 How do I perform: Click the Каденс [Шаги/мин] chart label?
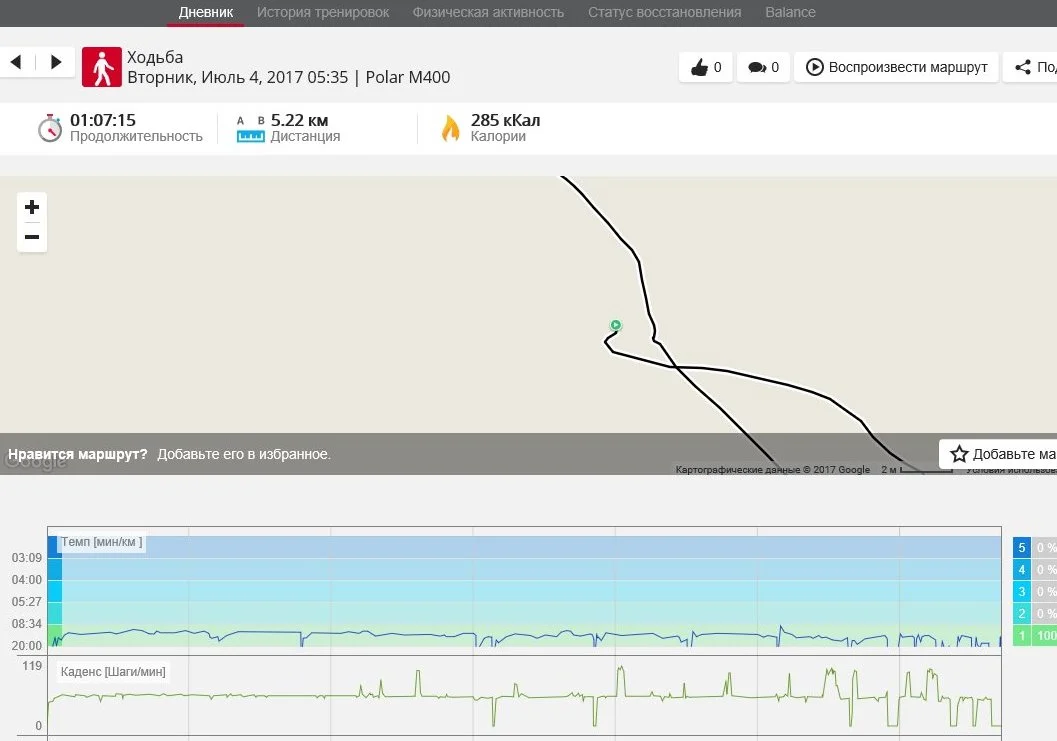coord(113,672)
